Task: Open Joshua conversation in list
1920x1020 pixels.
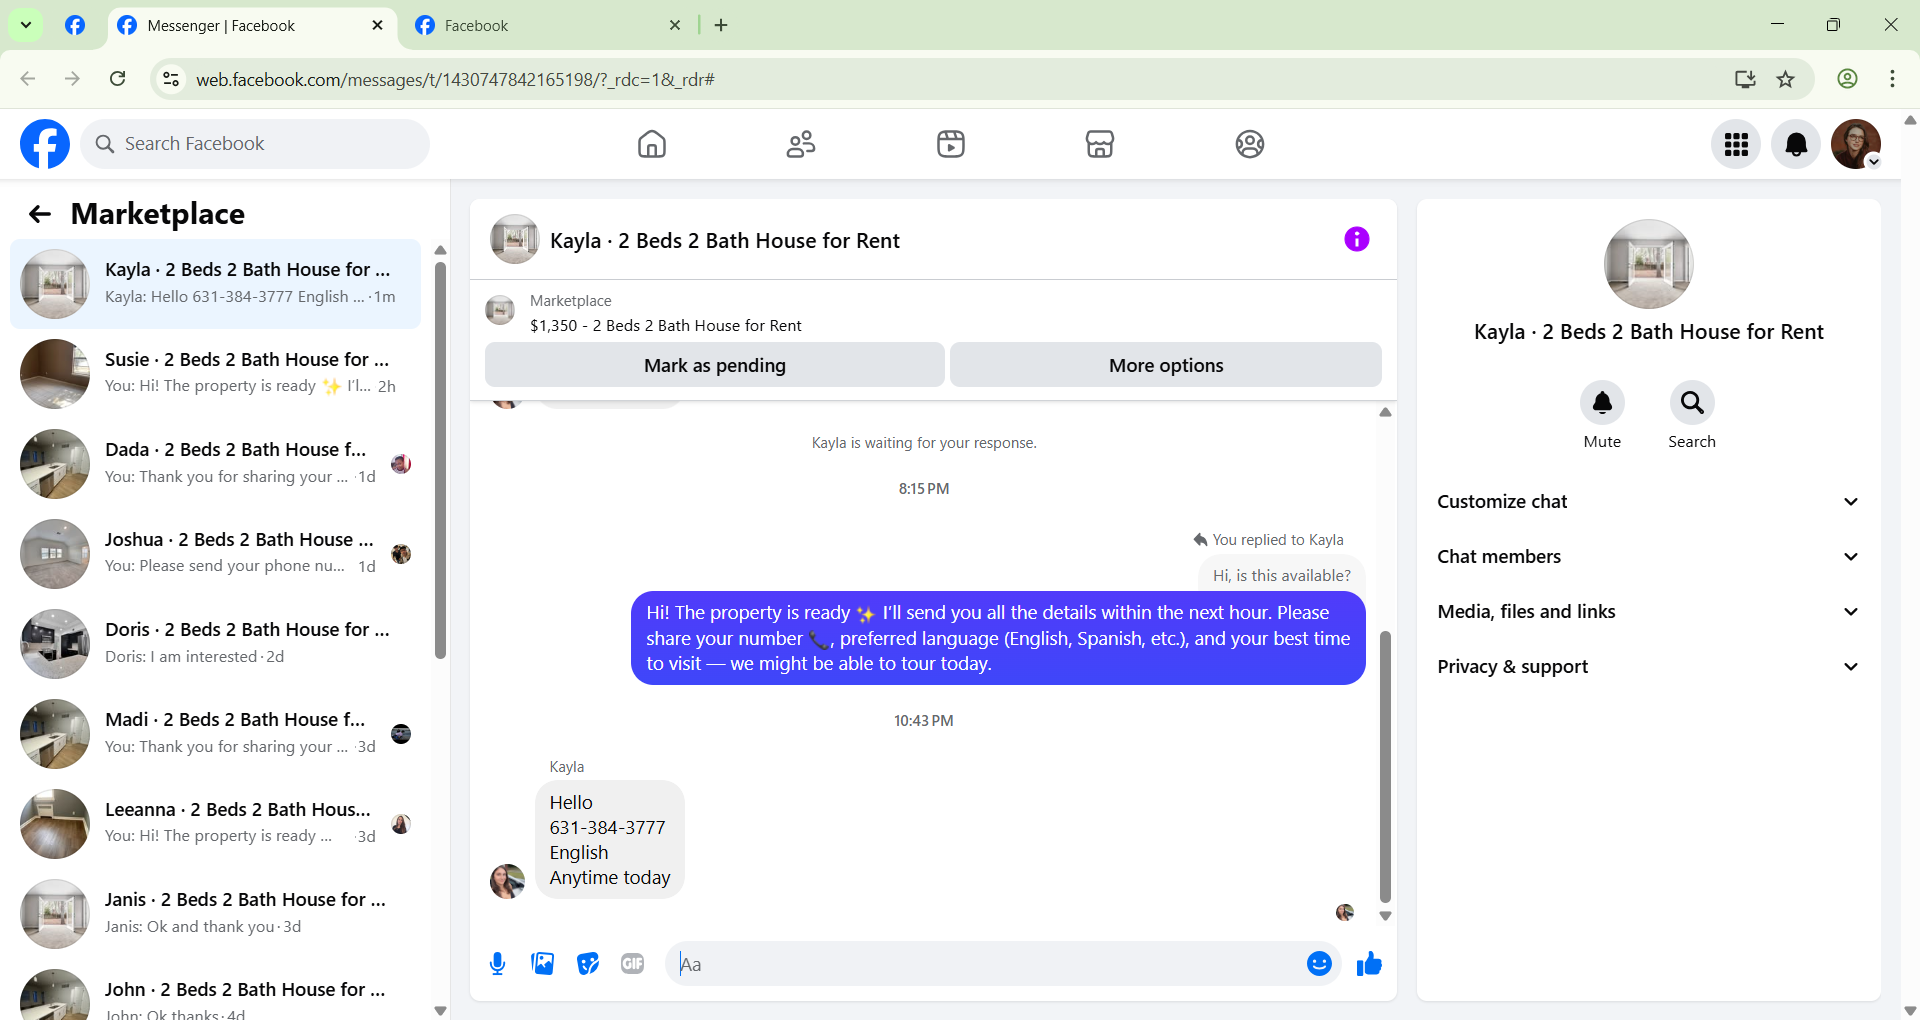Action: pyautogui.click(x=215, y=553)
